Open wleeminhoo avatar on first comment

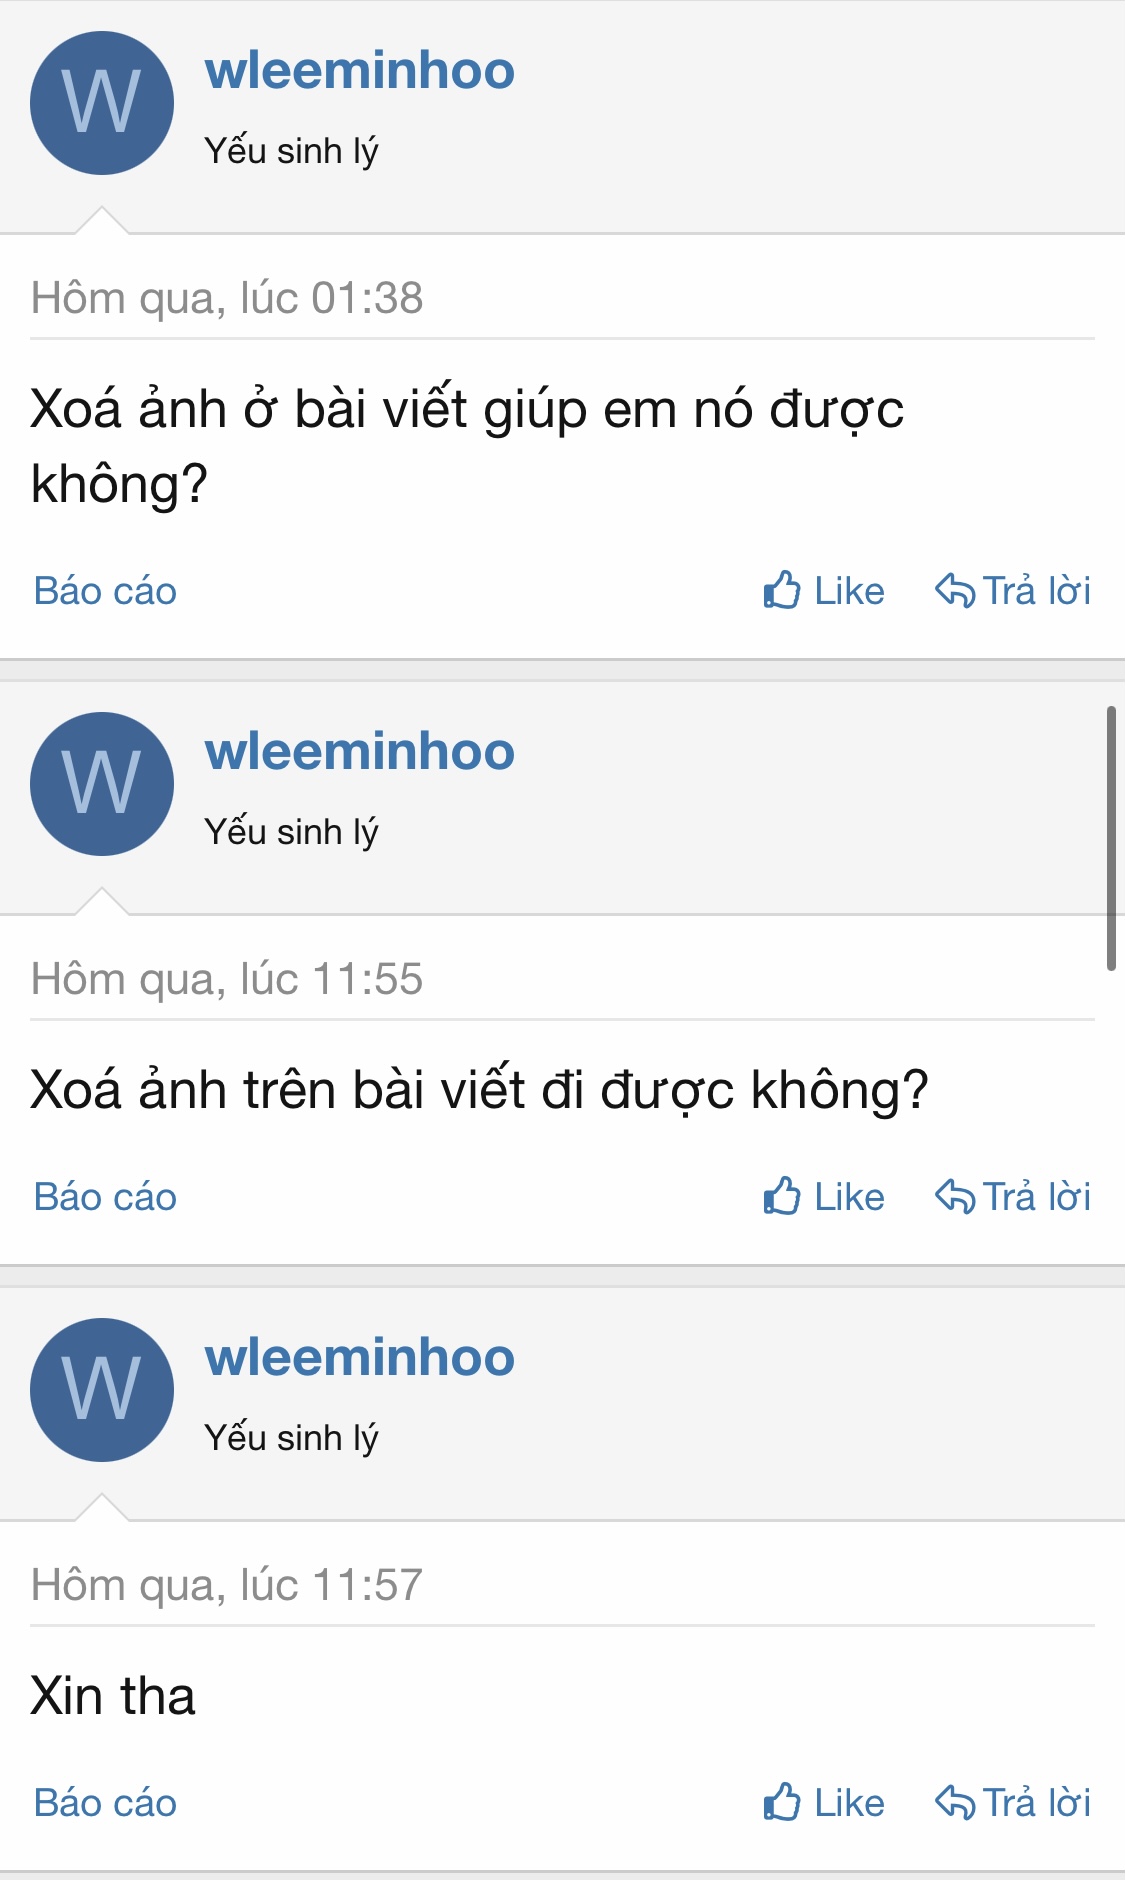(x=102, y=103)
